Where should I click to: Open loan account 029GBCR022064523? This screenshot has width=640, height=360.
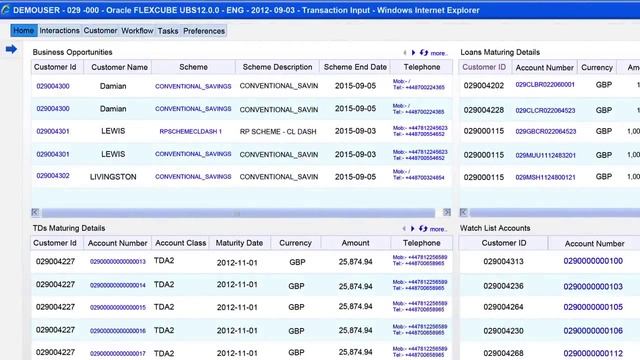pos(546,131)
